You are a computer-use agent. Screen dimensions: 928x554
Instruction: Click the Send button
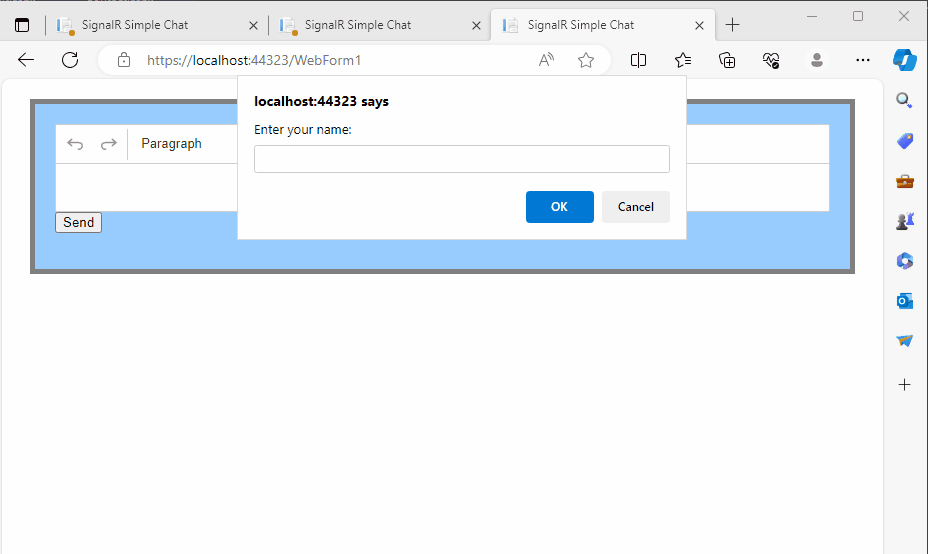pos(79,223)
